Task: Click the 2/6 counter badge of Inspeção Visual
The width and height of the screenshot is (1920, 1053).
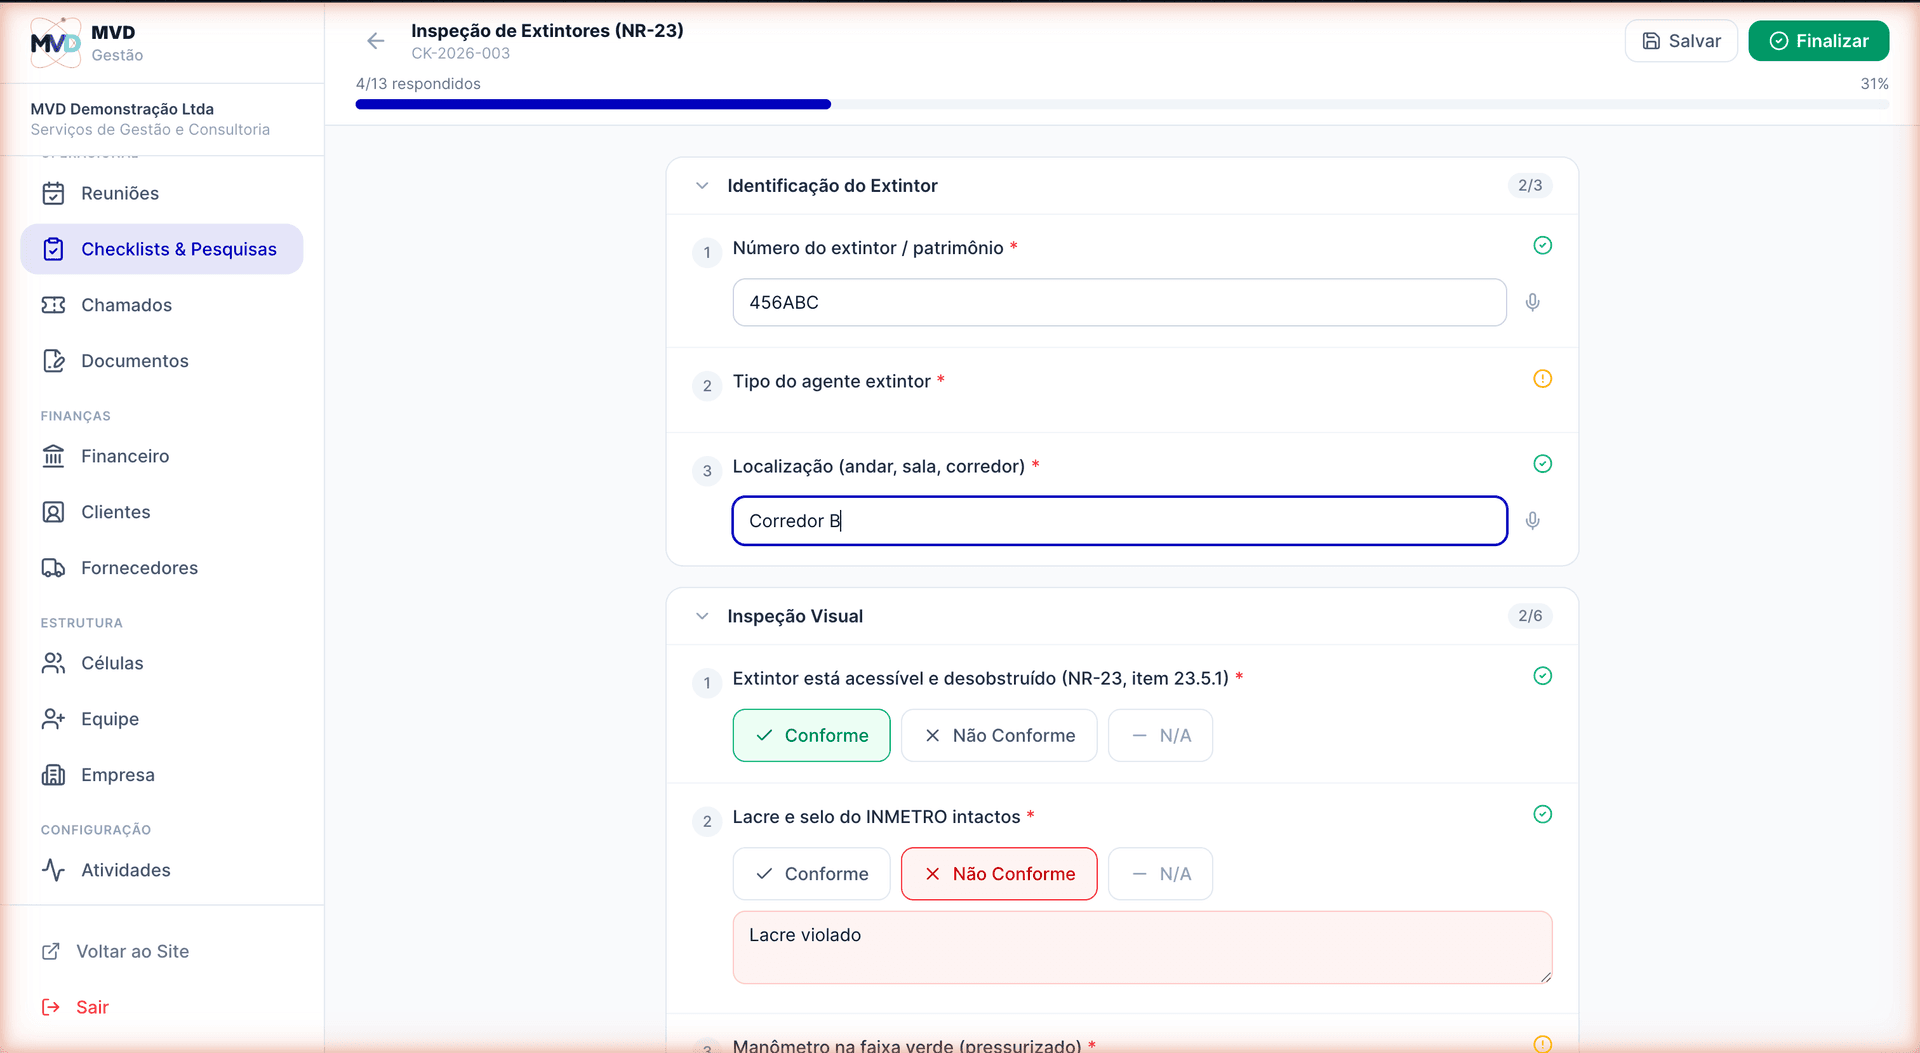Action: coord(1530,616)
